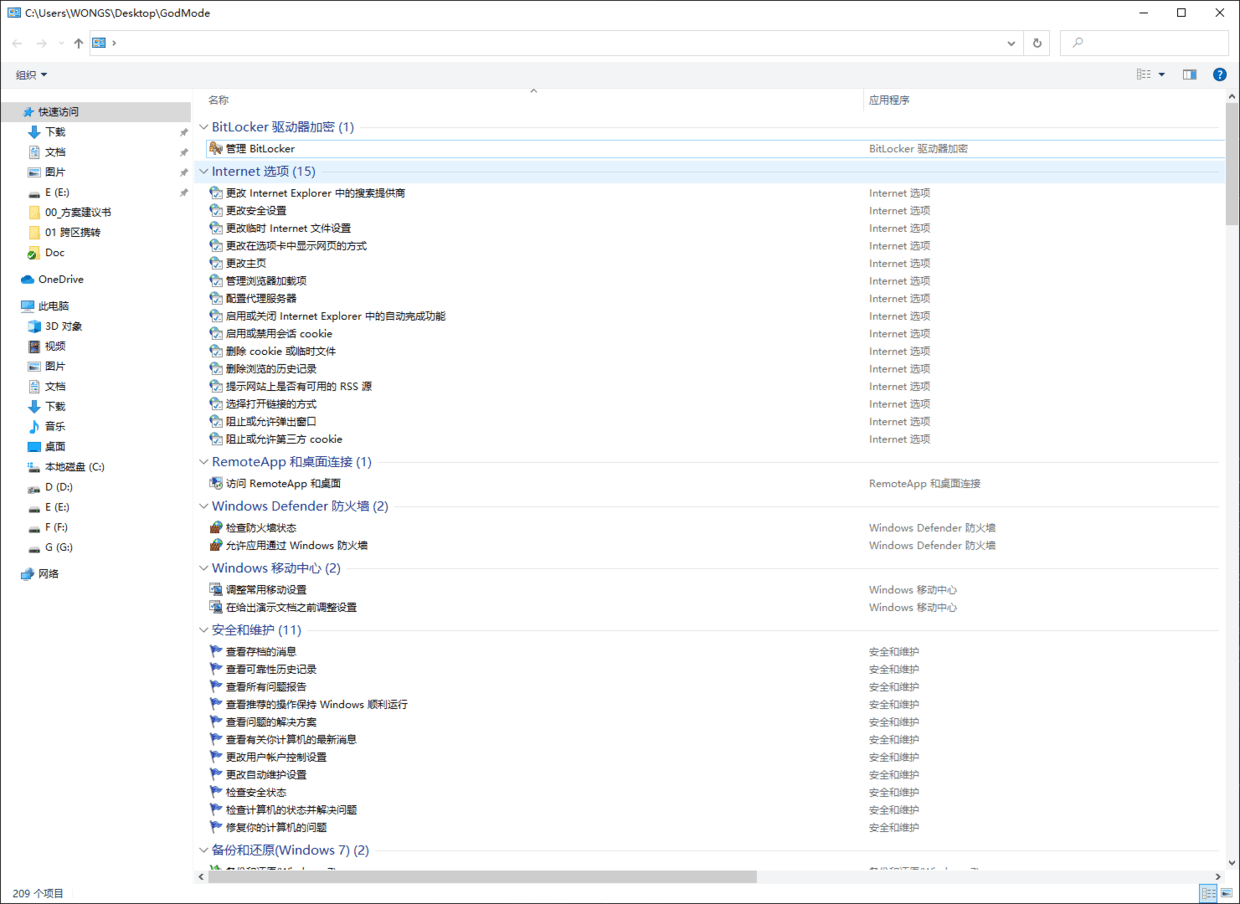Select 更改自动维护设置 entry
This screenshot has width=1240, height=904.
tap(266, 775)
